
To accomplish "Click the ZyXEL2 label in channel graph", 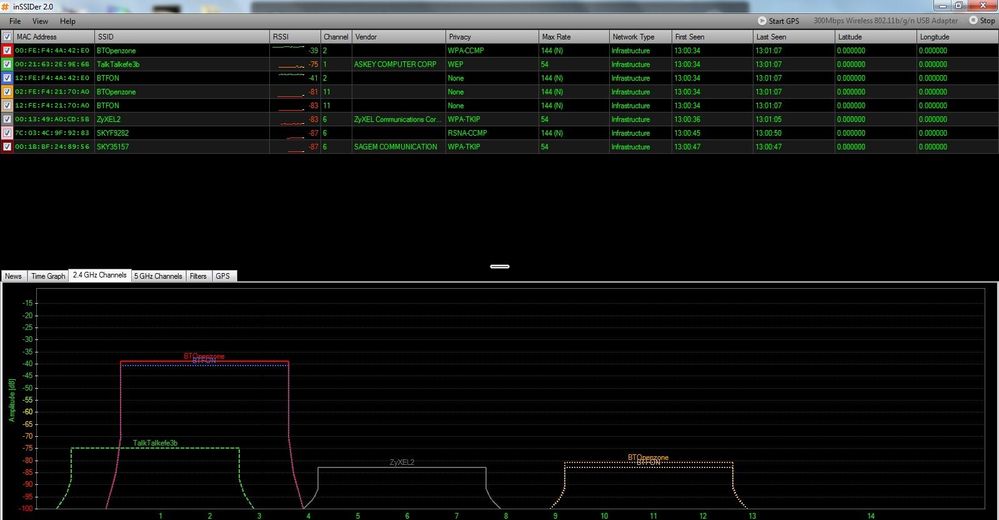I will 402,462.
